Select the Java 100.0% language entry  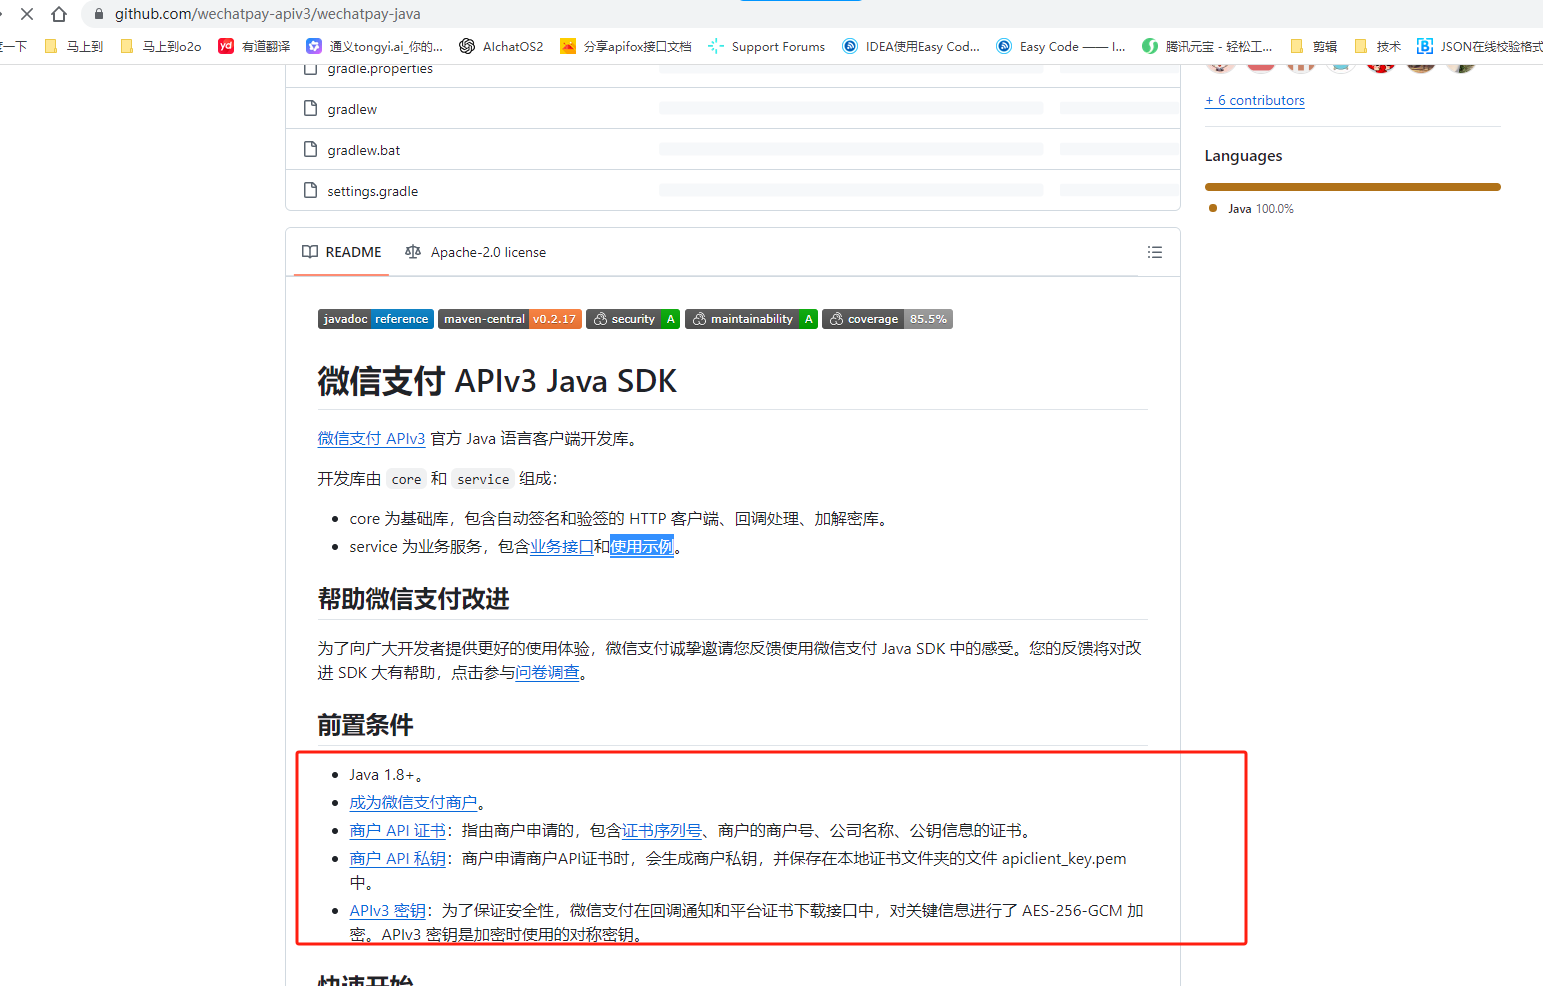1251,208
